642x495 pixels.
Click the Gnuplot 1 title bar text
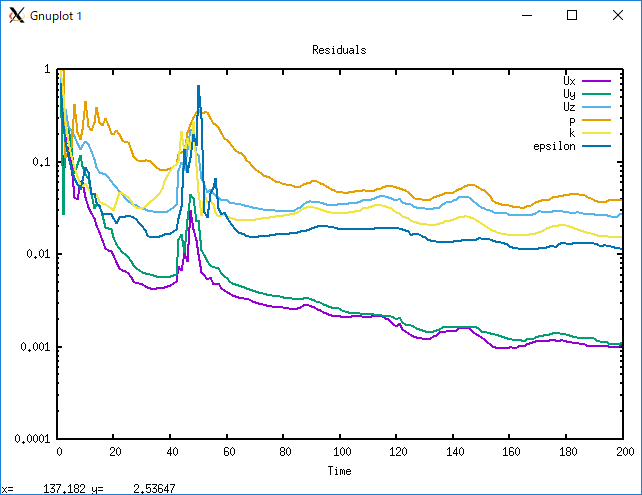(56, 16)
